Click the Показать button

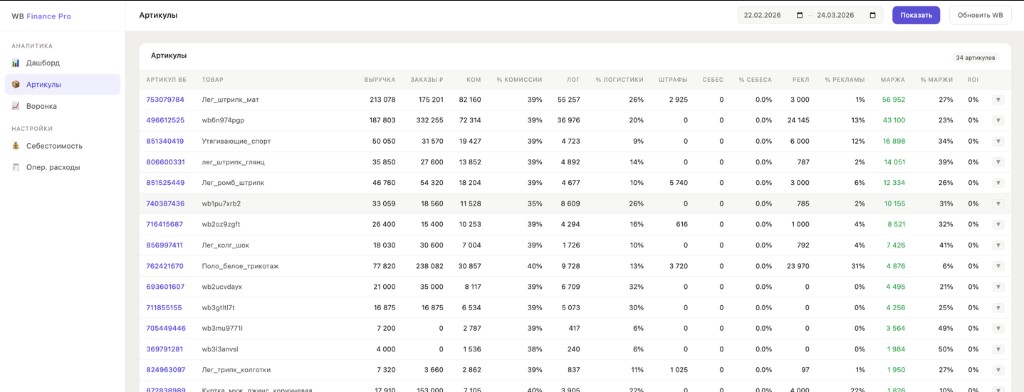[x=916, y=16]
